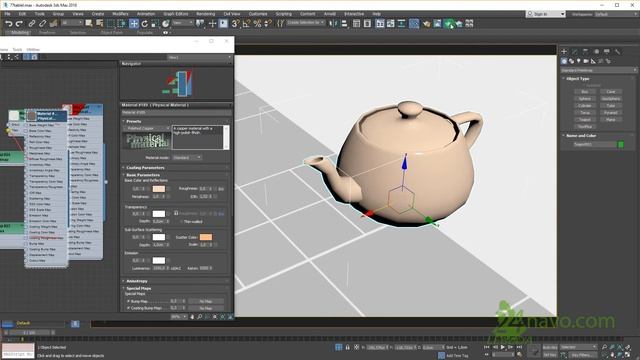The width and height of the screenshot is (640, 360).
Task: Click the green object color swatch
Action: click(x=621, y=144)
